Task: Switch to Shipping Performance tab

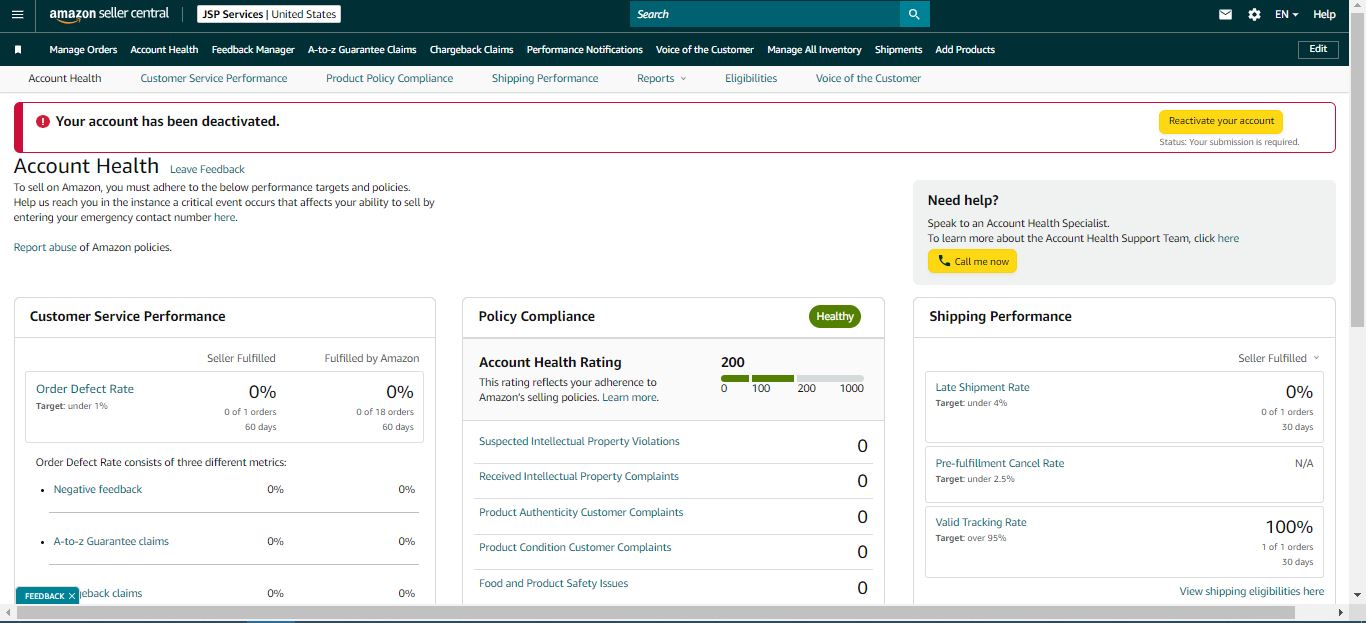Action: [545, 78]
